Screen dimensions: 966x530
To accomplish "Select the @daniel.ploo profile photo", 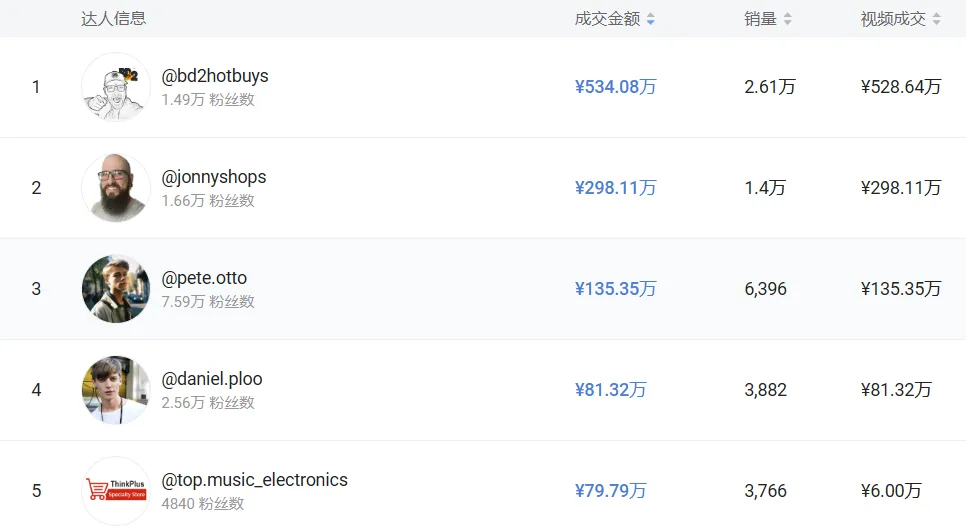I will pyautogui.click(x=116, y=390).
